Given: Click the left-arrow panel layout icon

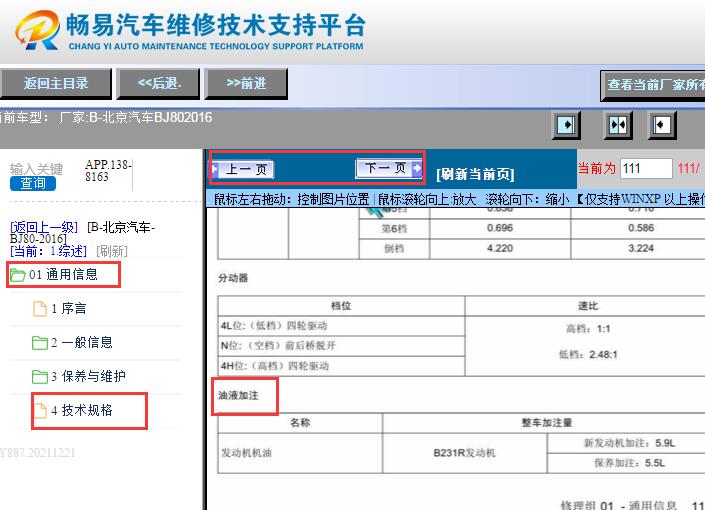Looking at the screenshot, I should 662,125.
